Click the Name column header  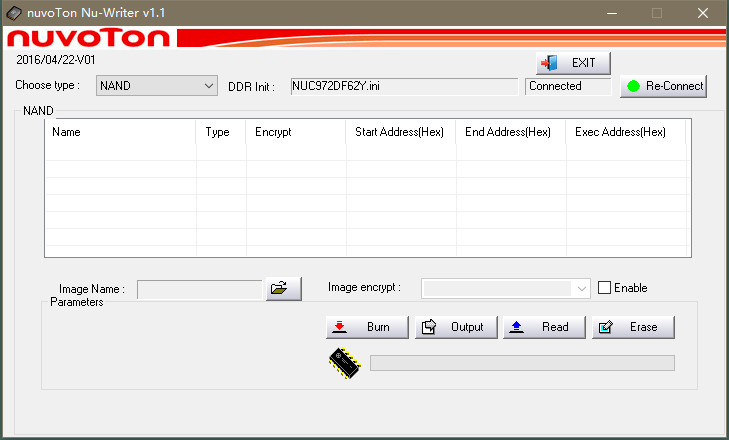pos(120,132)
